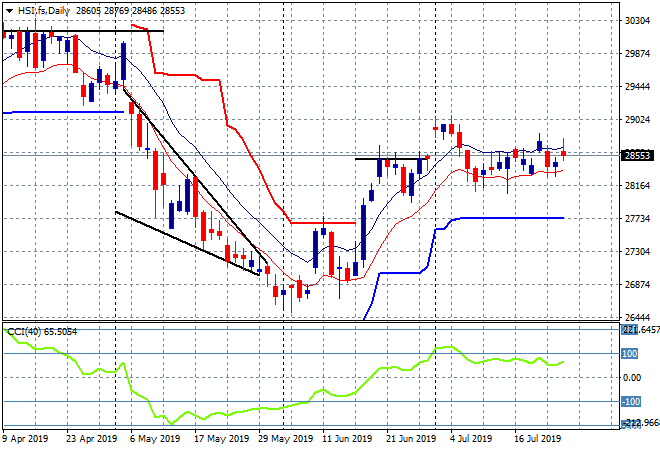Viewport: 660px width, 450px height.
Task: Click the CCI 100 level label
Action: click(x=631, y=354)
